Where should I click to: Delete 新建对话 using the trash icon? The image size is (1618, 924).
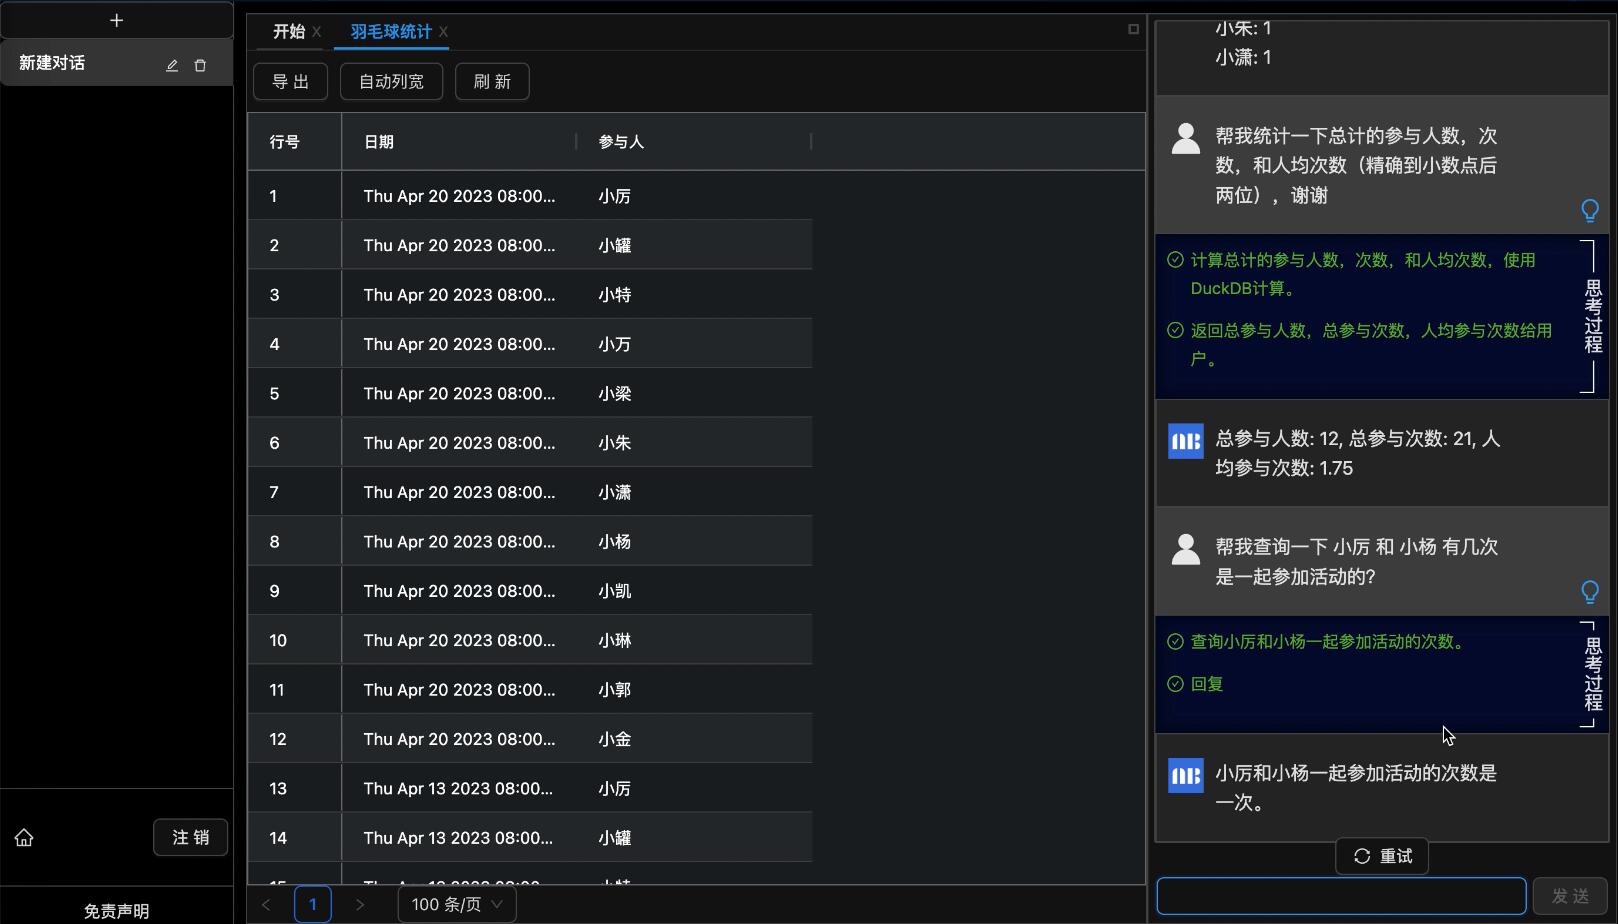(200, 65)
